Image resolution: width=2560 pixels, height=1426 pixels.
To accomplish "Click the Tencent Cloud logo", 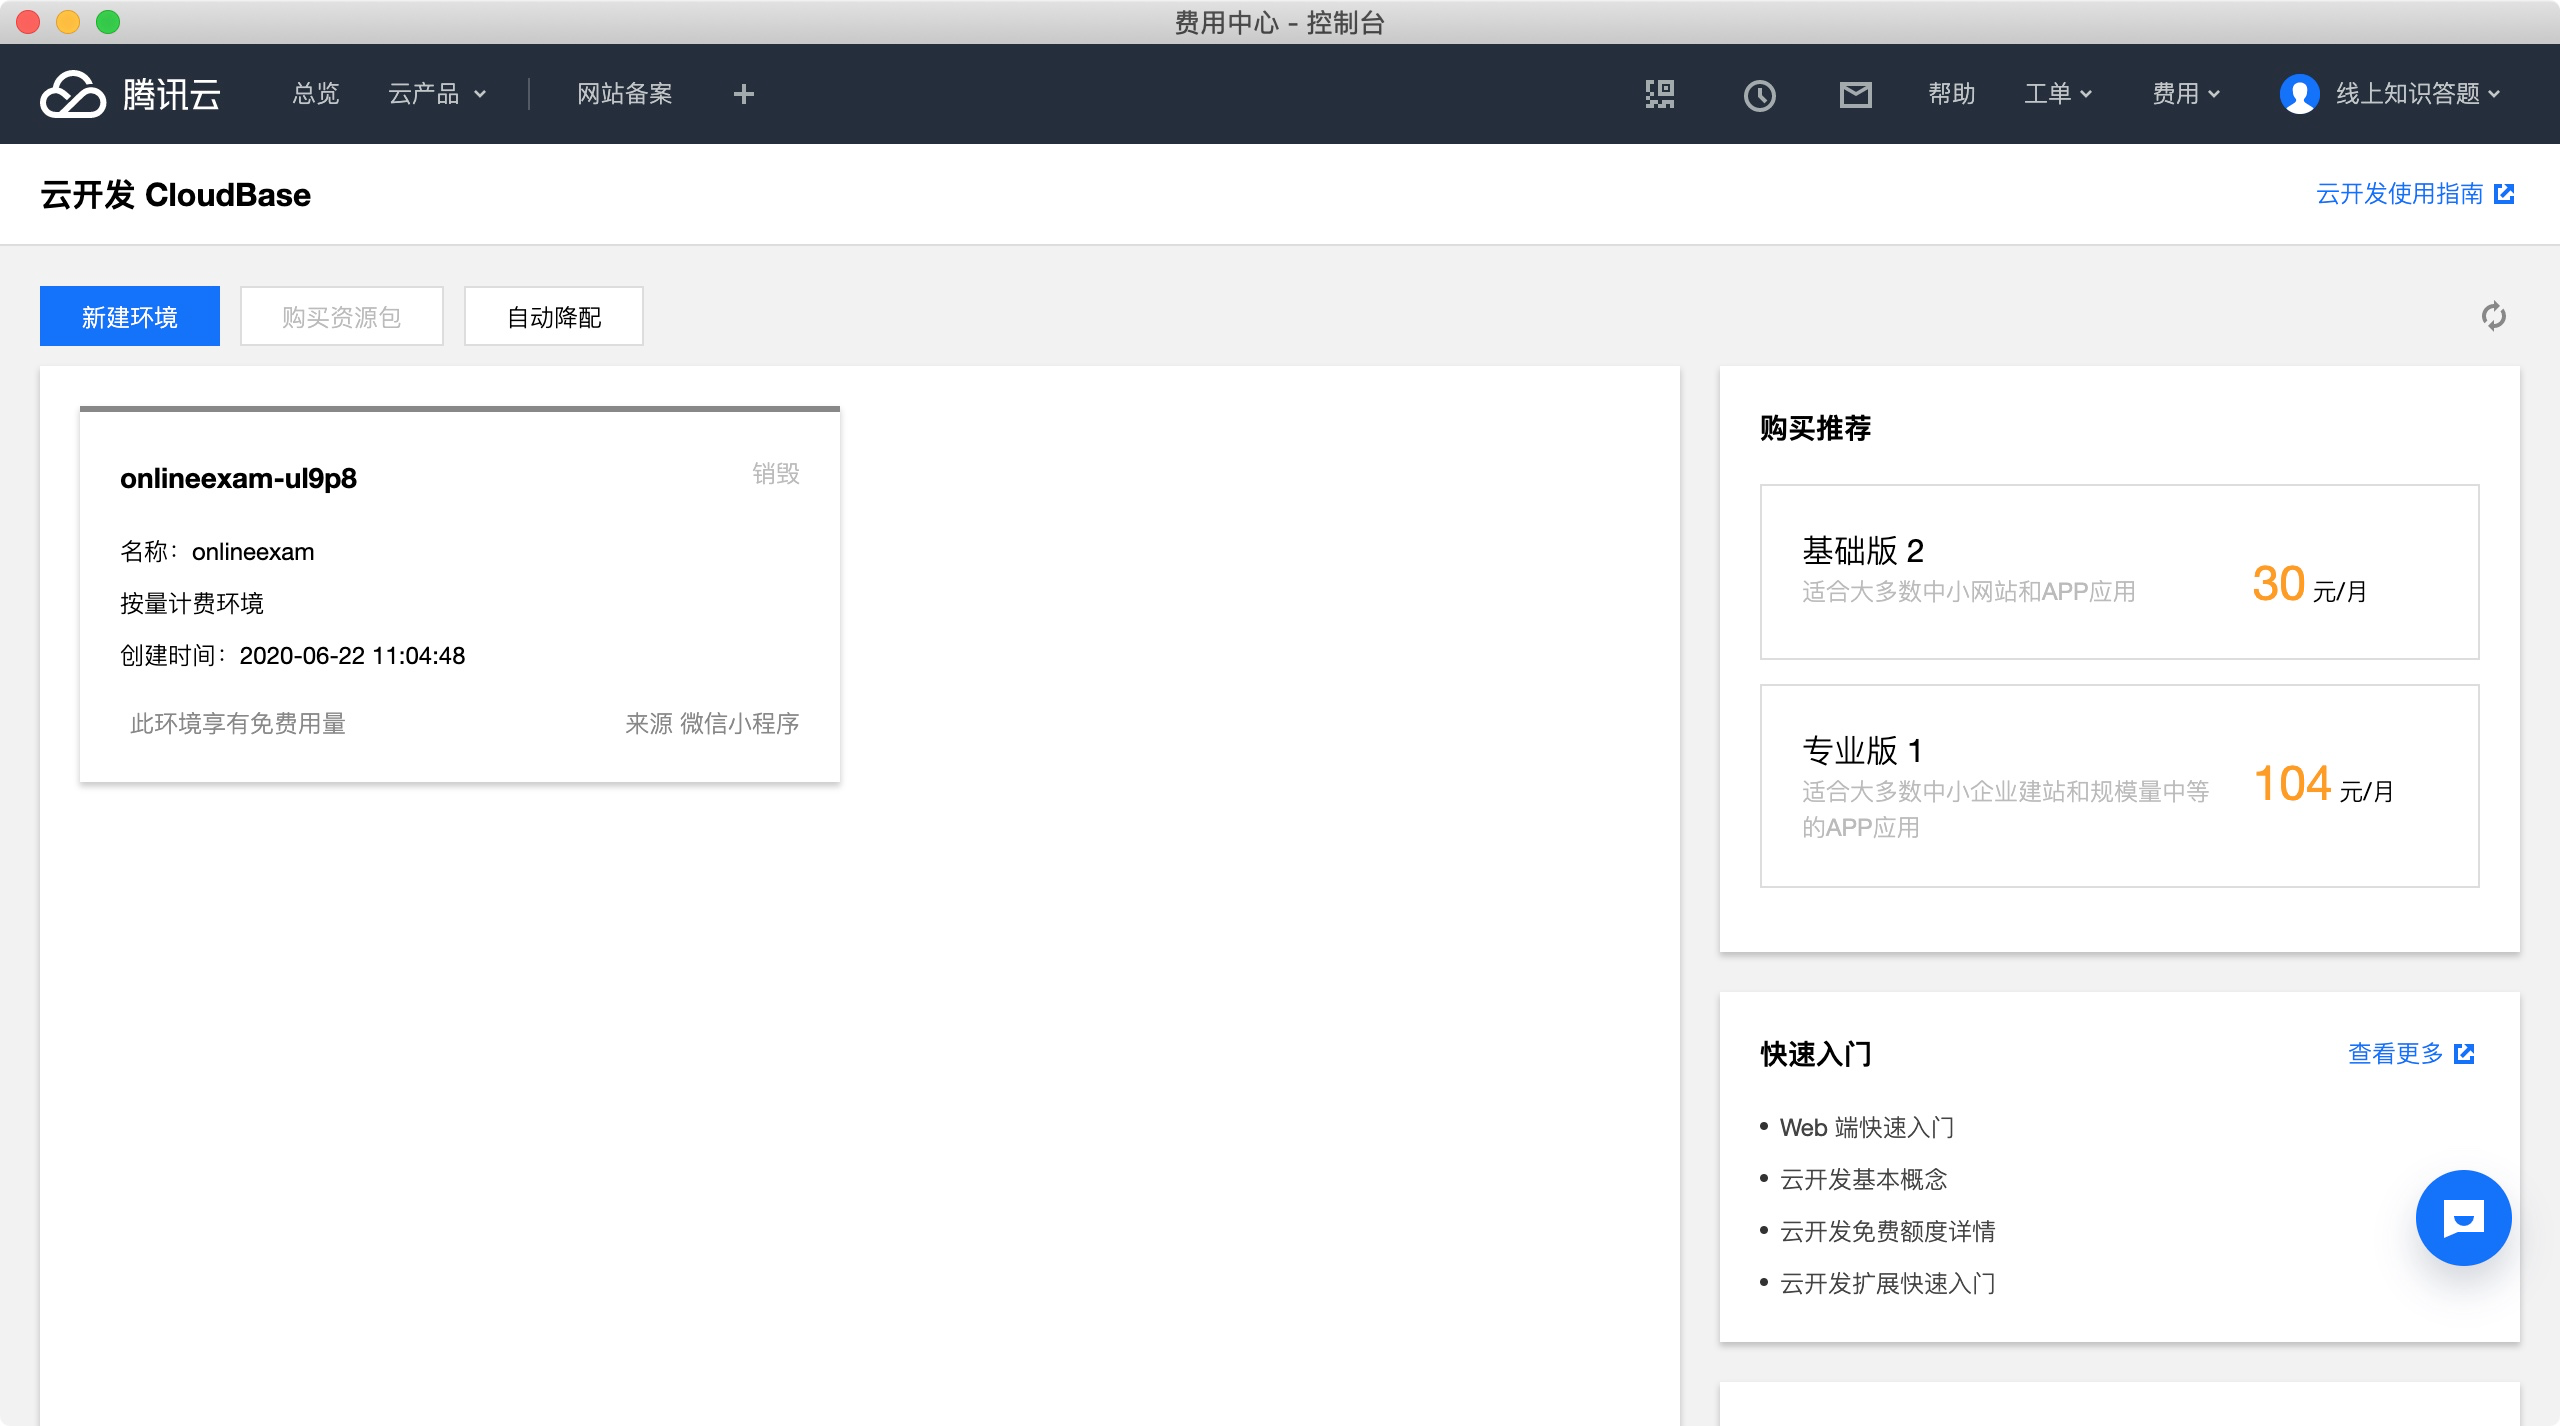I will click(130, 94).
